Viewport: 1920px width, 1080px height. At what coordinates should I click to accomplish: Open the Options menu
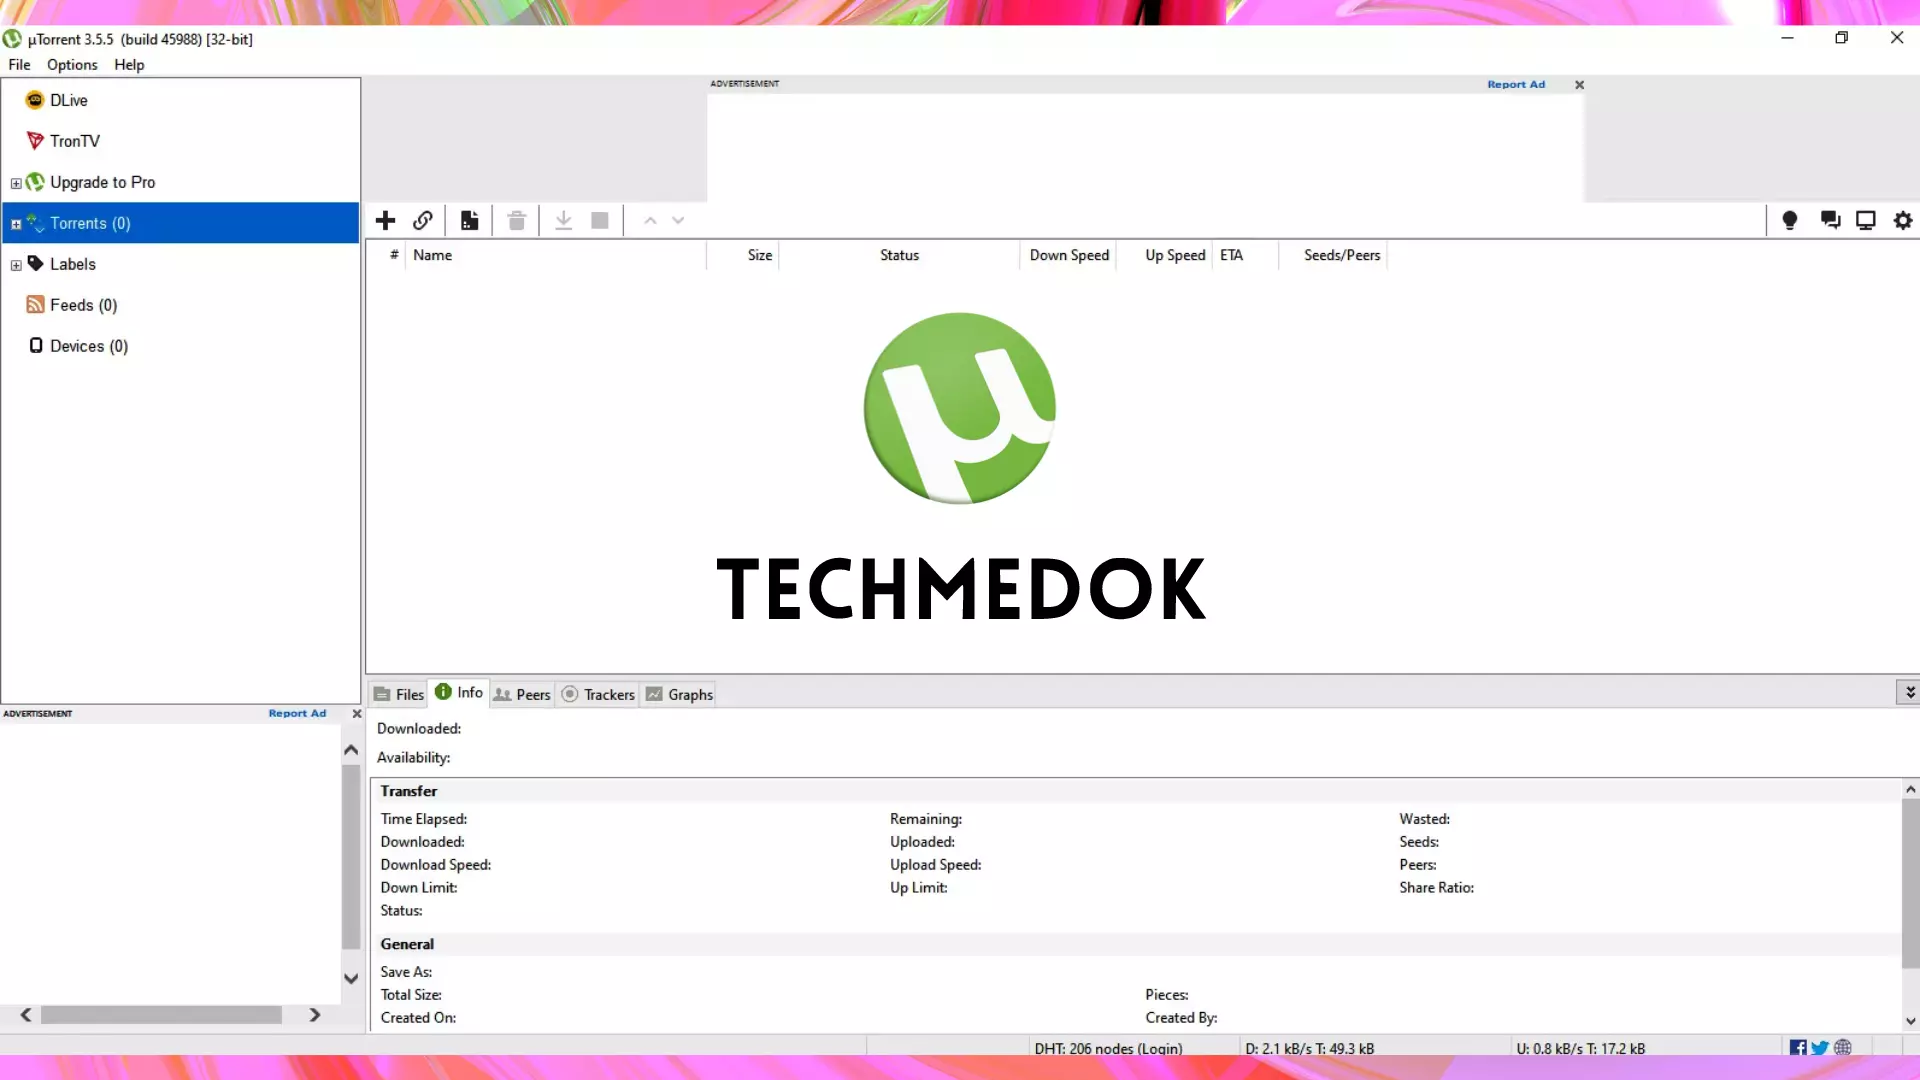point(72,64)
